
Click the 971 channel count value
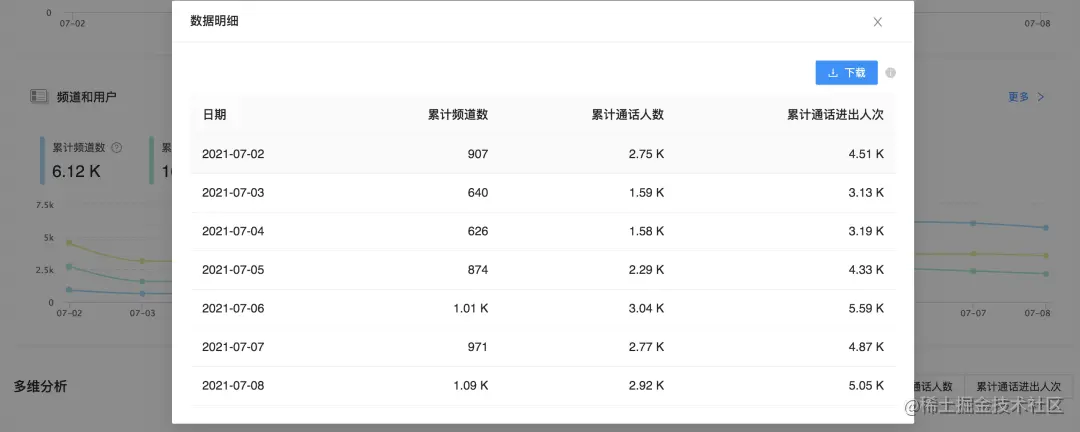[x=477, y=347]
